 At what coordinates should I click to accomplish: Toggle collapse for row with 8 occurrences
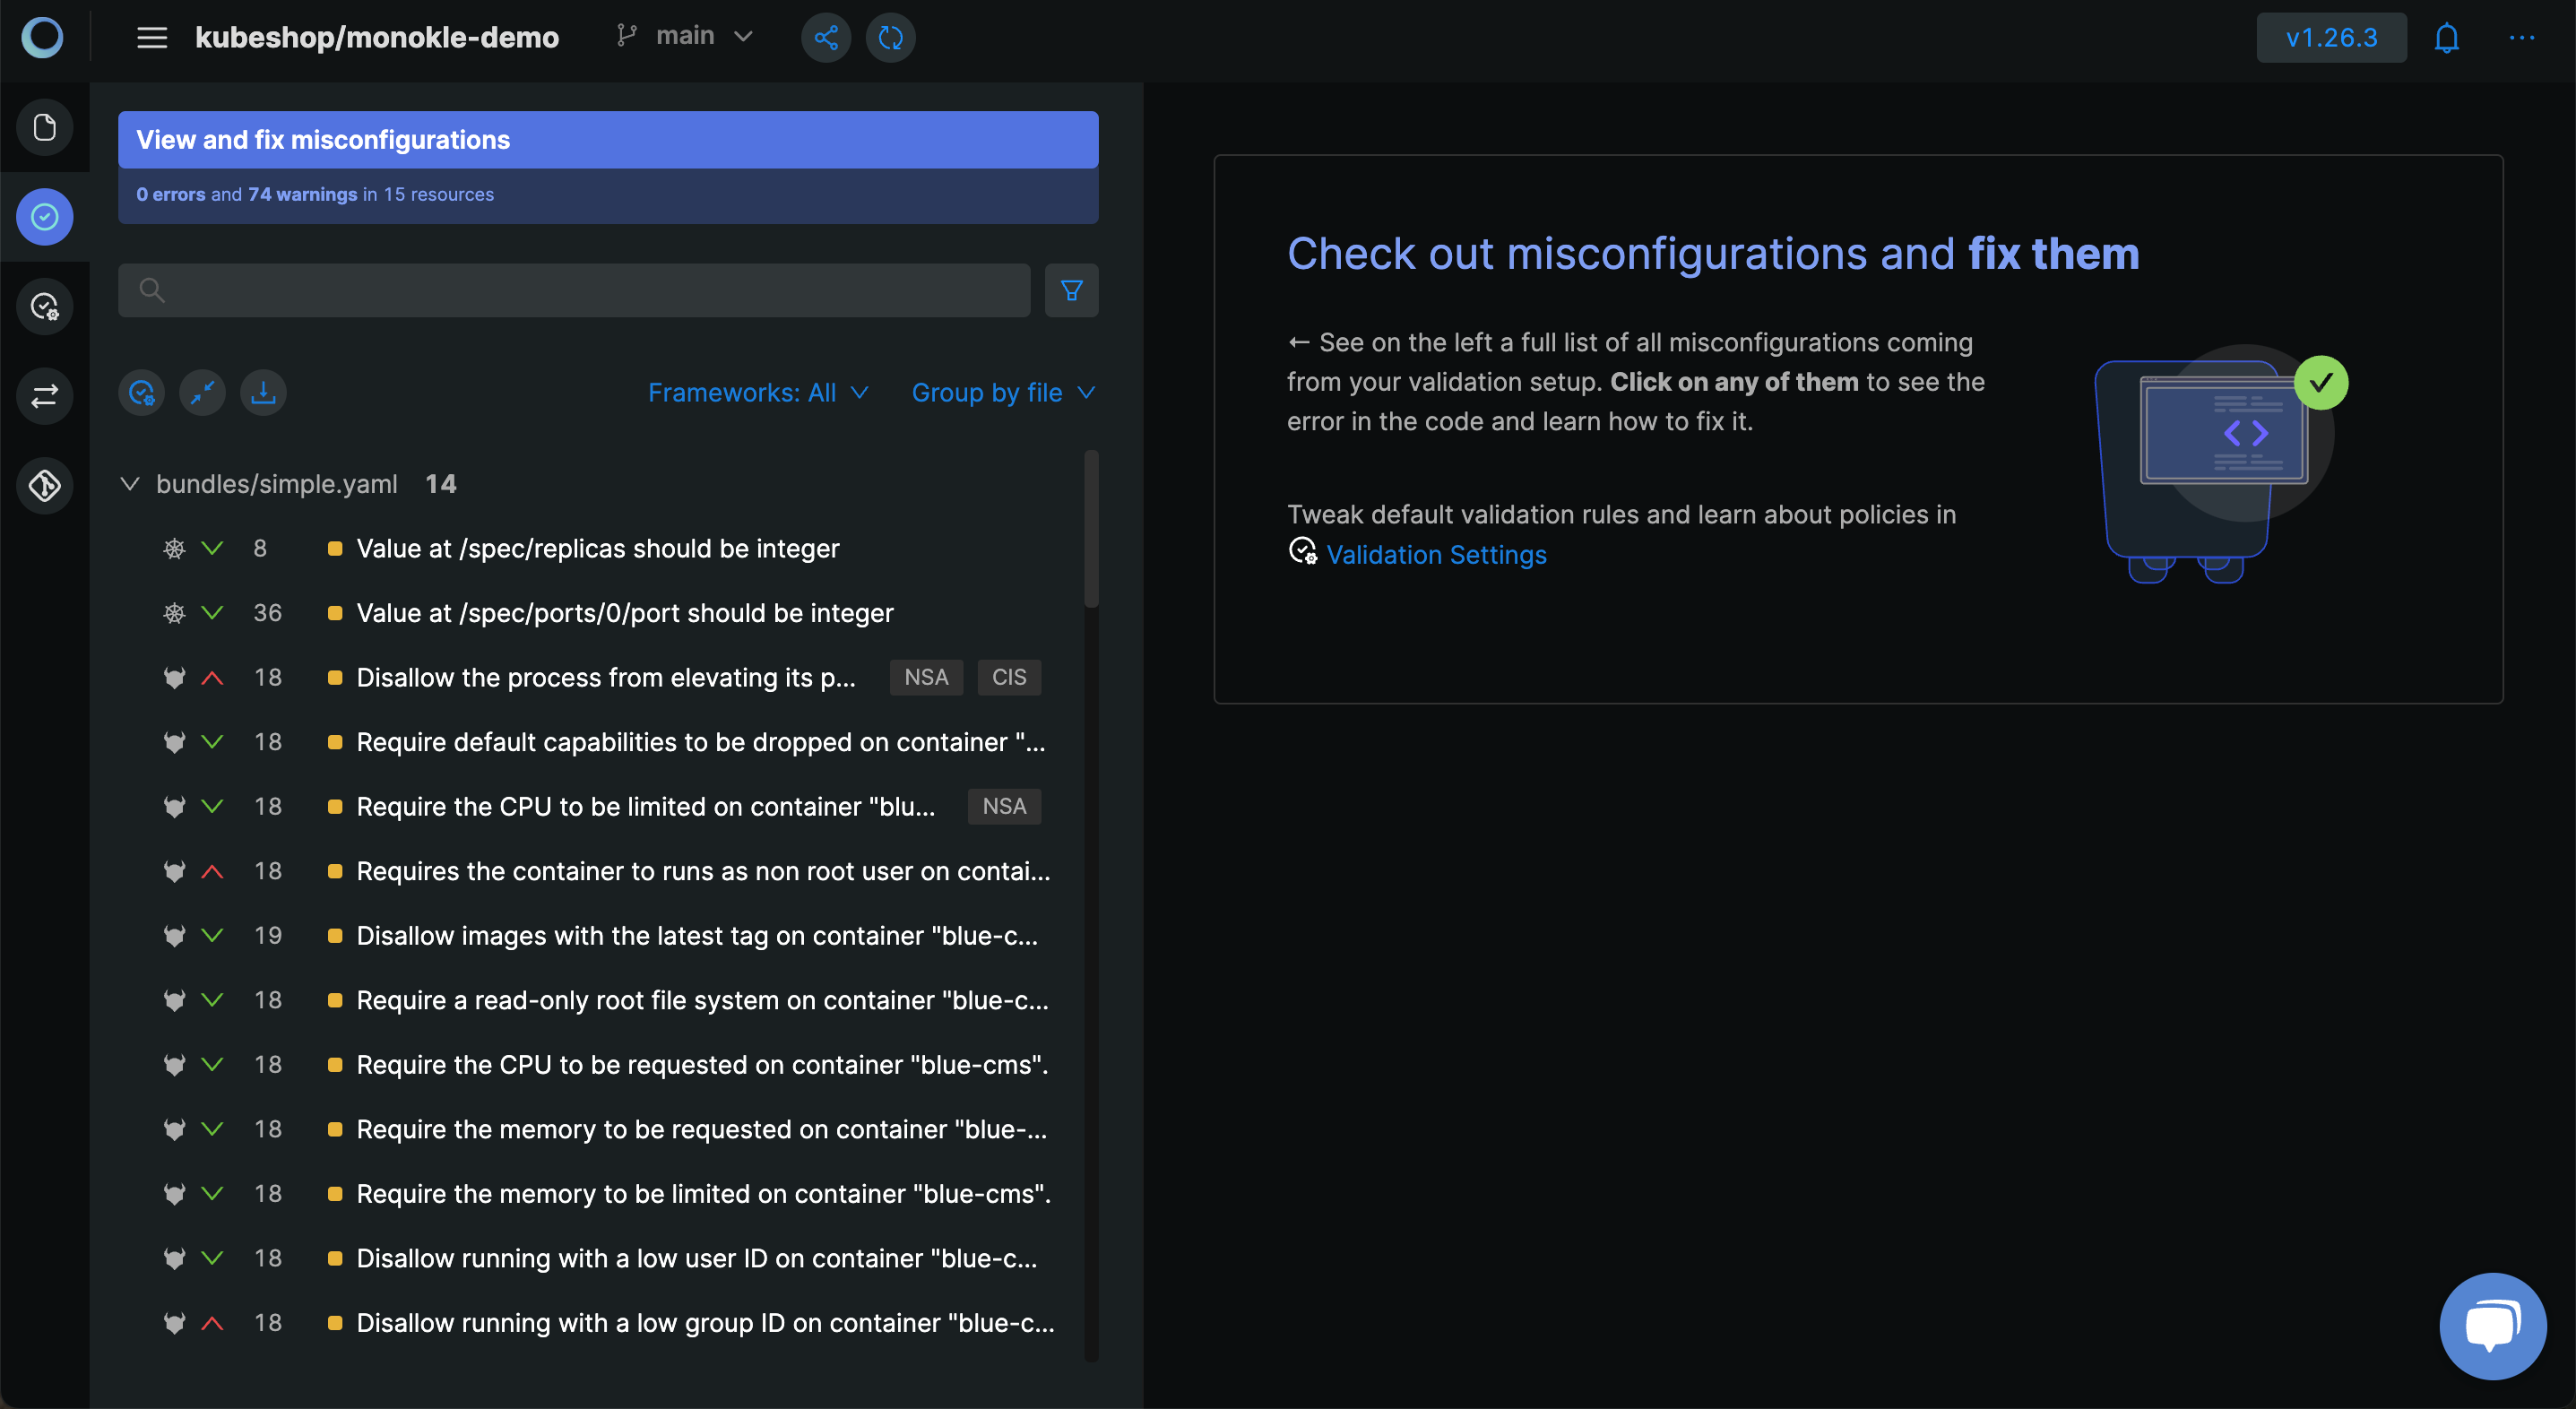210,549
